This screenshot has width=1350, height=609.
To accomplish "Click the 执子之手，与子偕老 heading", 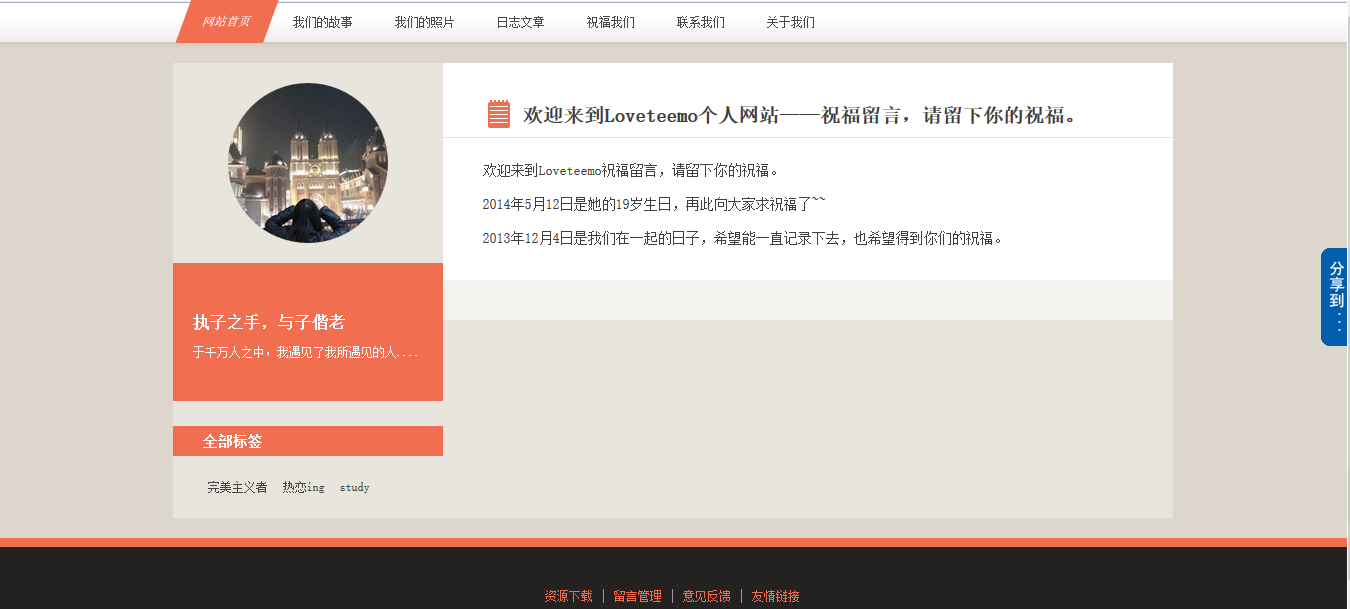I will point(269,322).
